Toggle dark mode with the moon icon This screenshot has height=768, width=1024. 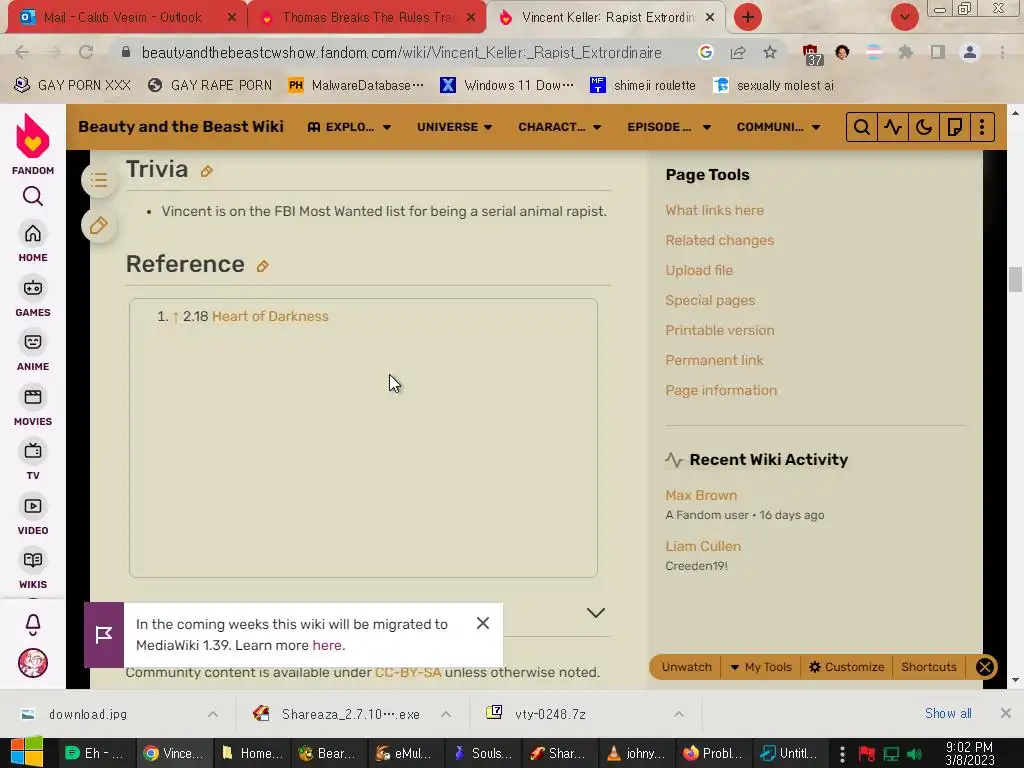tap(923, 127)
